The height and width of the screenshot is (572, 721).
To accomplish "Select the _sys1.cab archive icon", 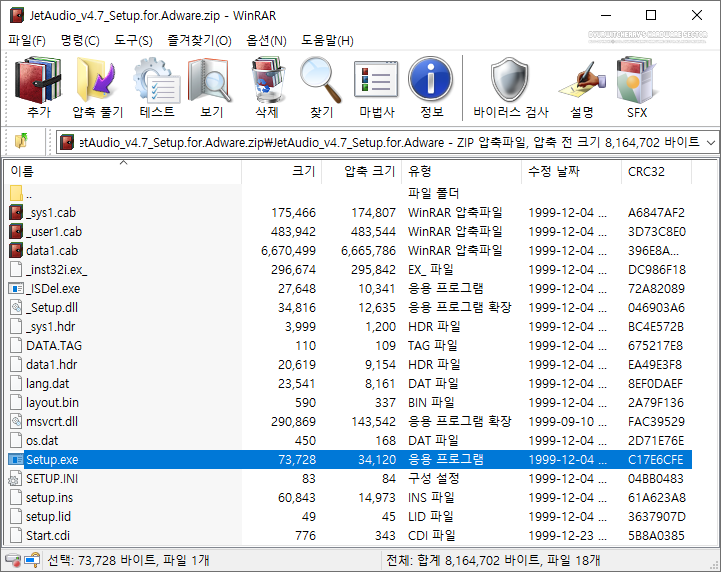I will [16, 212].
